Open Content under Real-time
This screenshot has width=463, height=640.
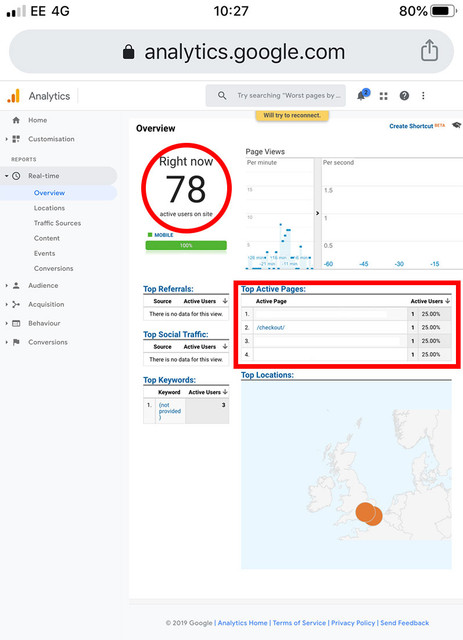coord(47,238)
